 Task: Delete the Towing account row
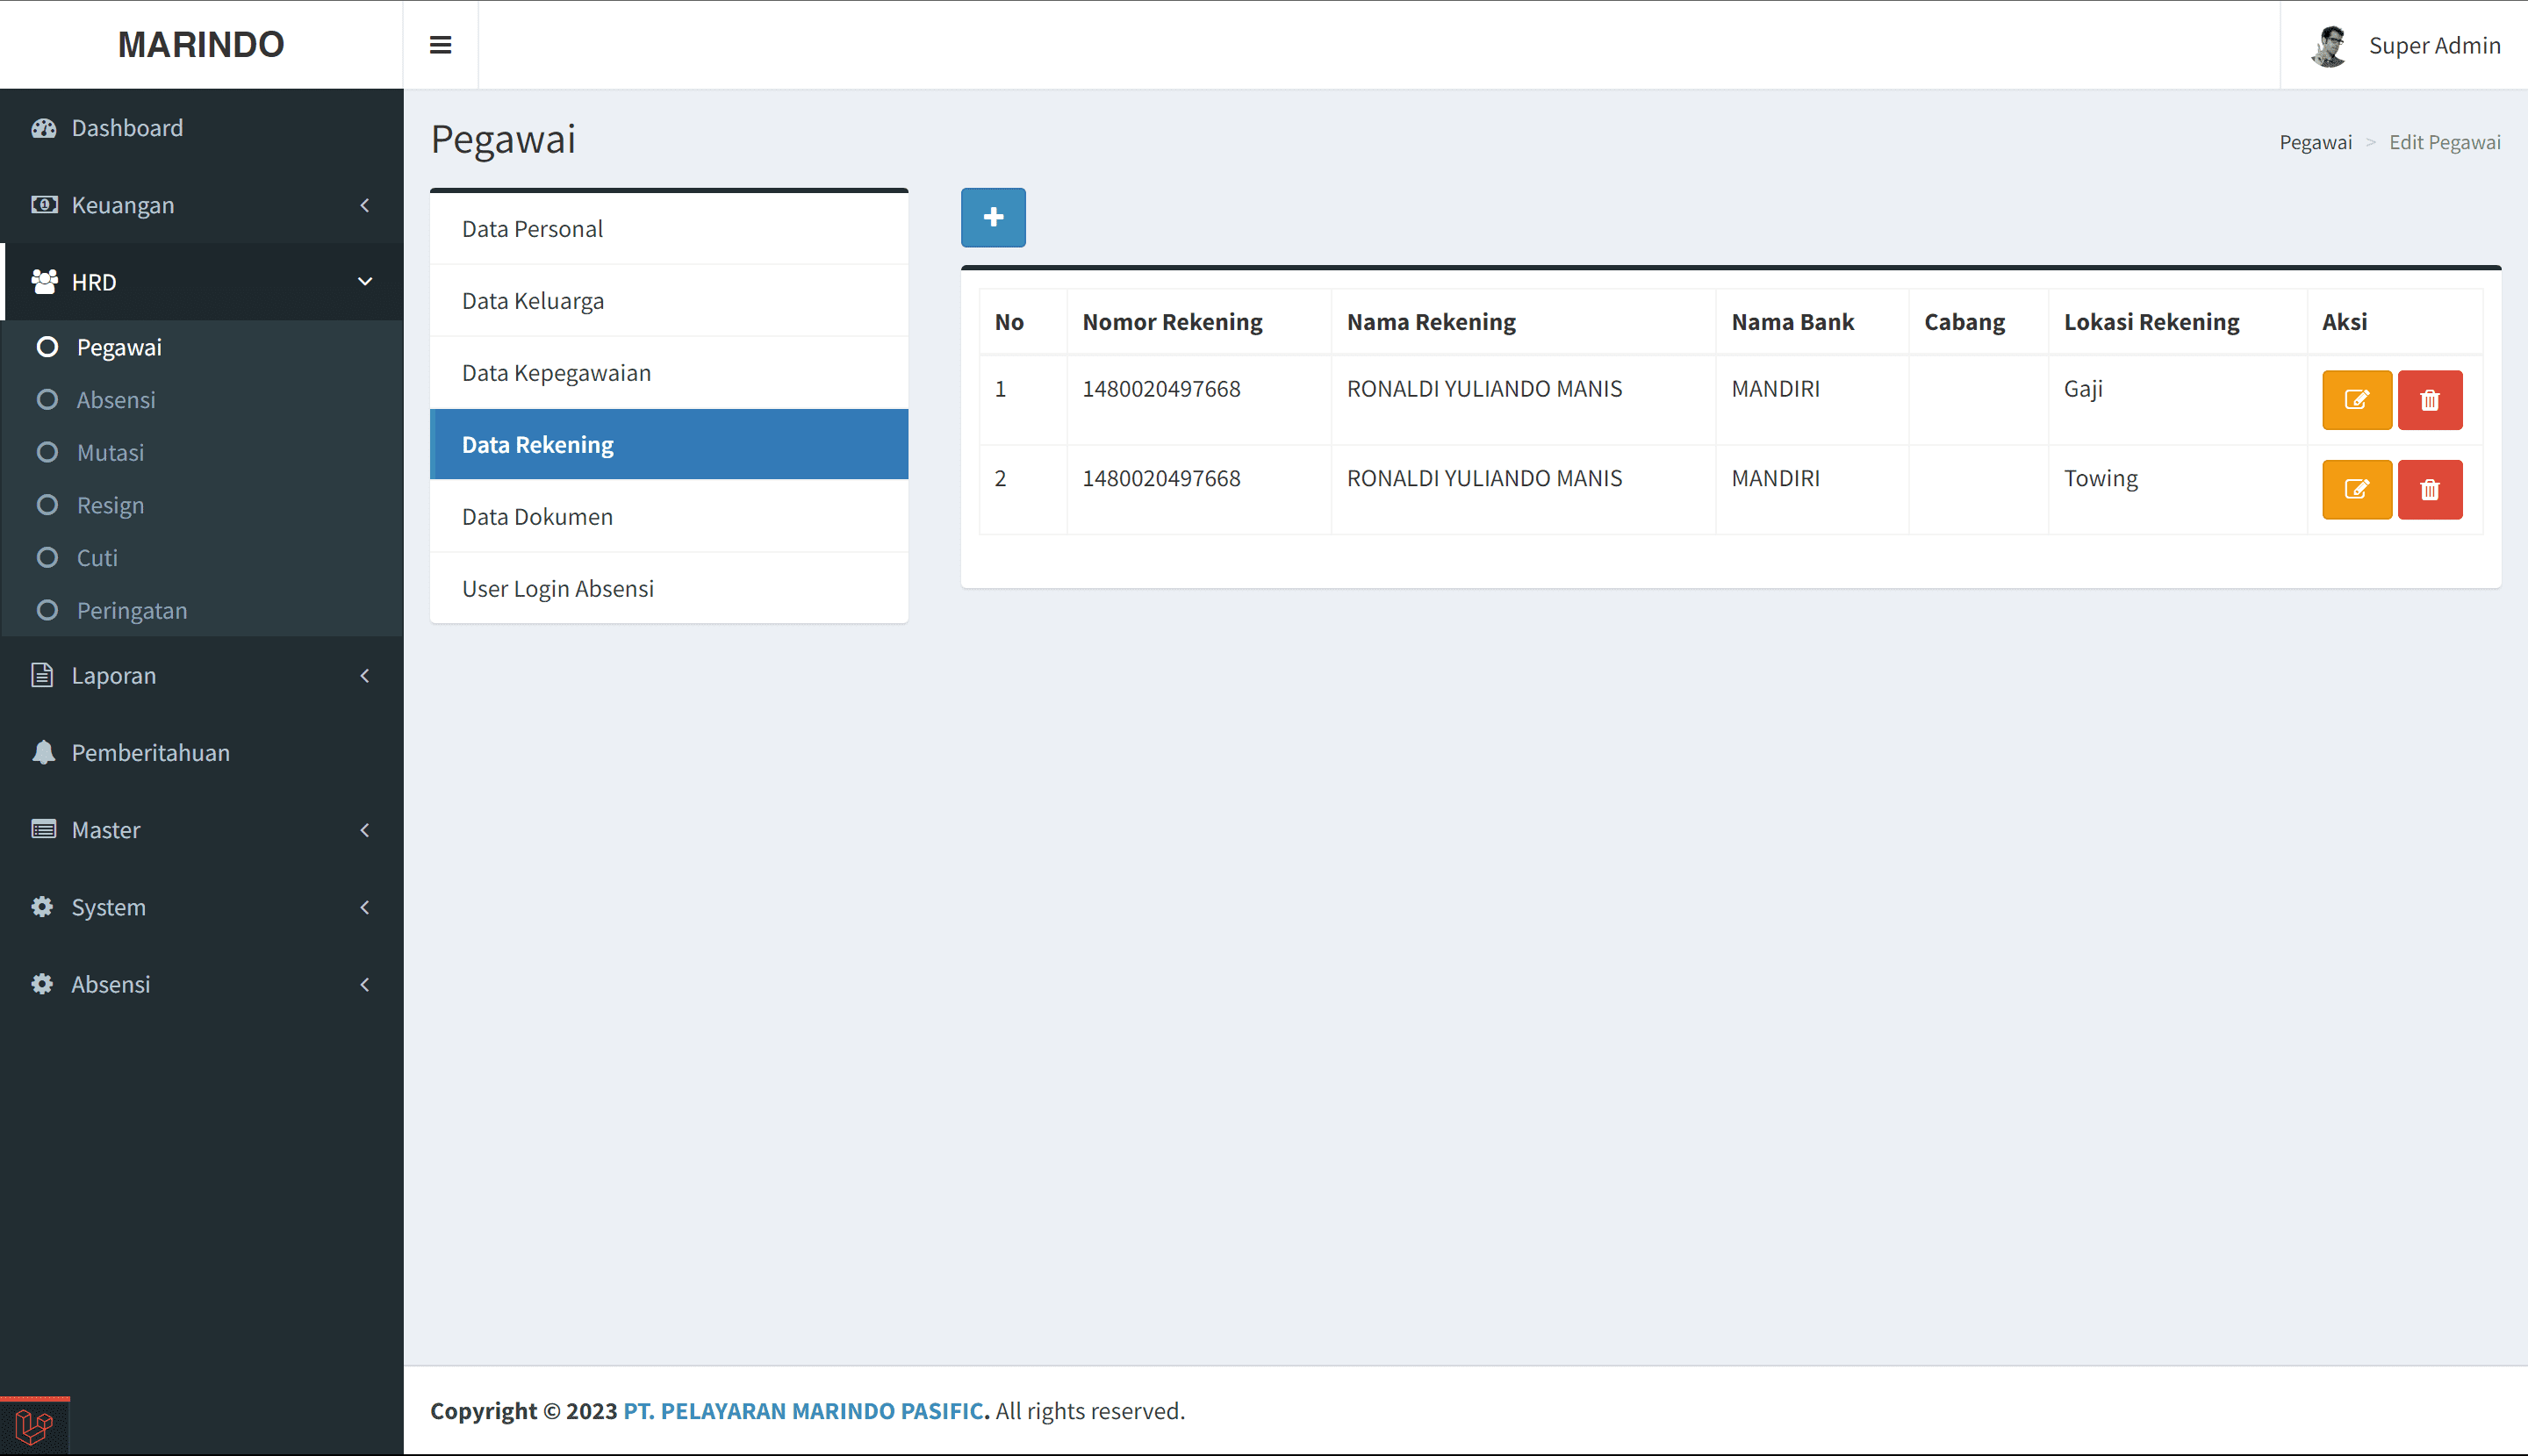click(x=2429, y=490)
